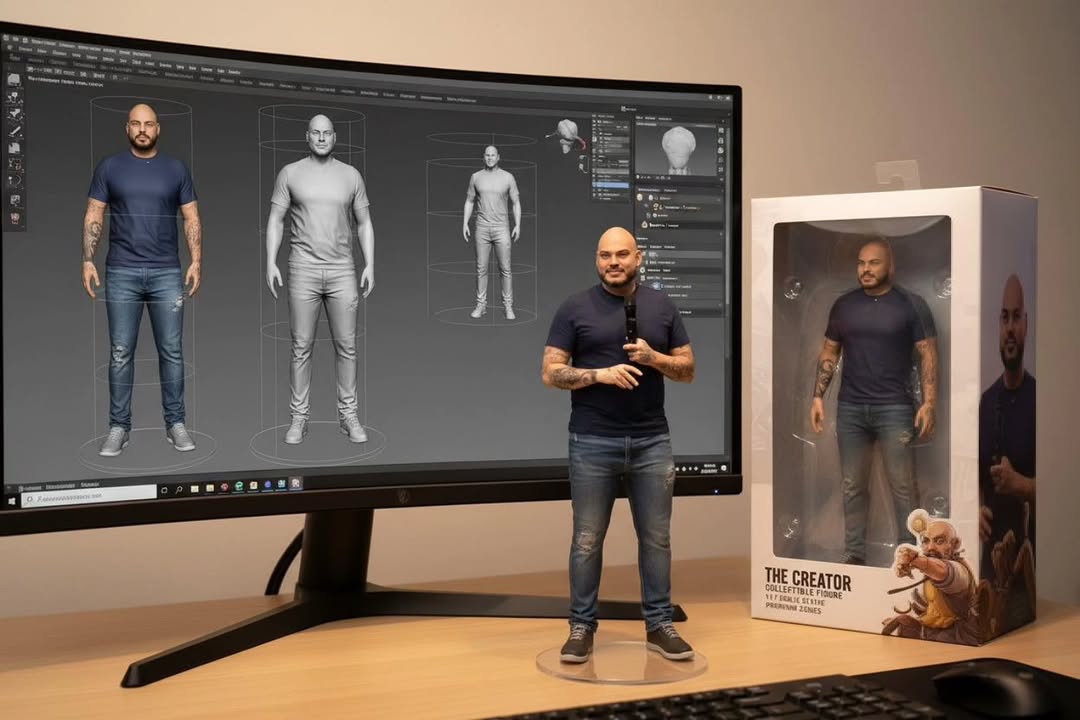
Task: Open the head preview thumbnail in right panel
Action: coord(679,151)
